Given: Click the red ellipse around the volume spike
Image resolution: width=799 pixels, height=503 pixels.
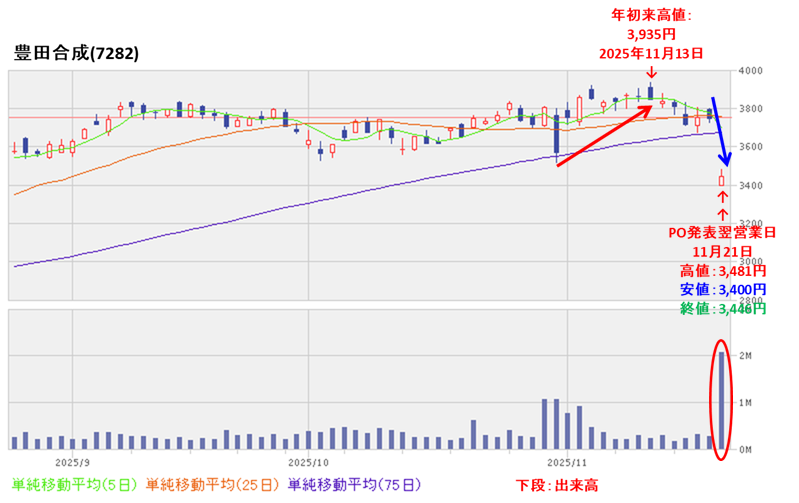Looking at the screenshot, I should 723,400.
